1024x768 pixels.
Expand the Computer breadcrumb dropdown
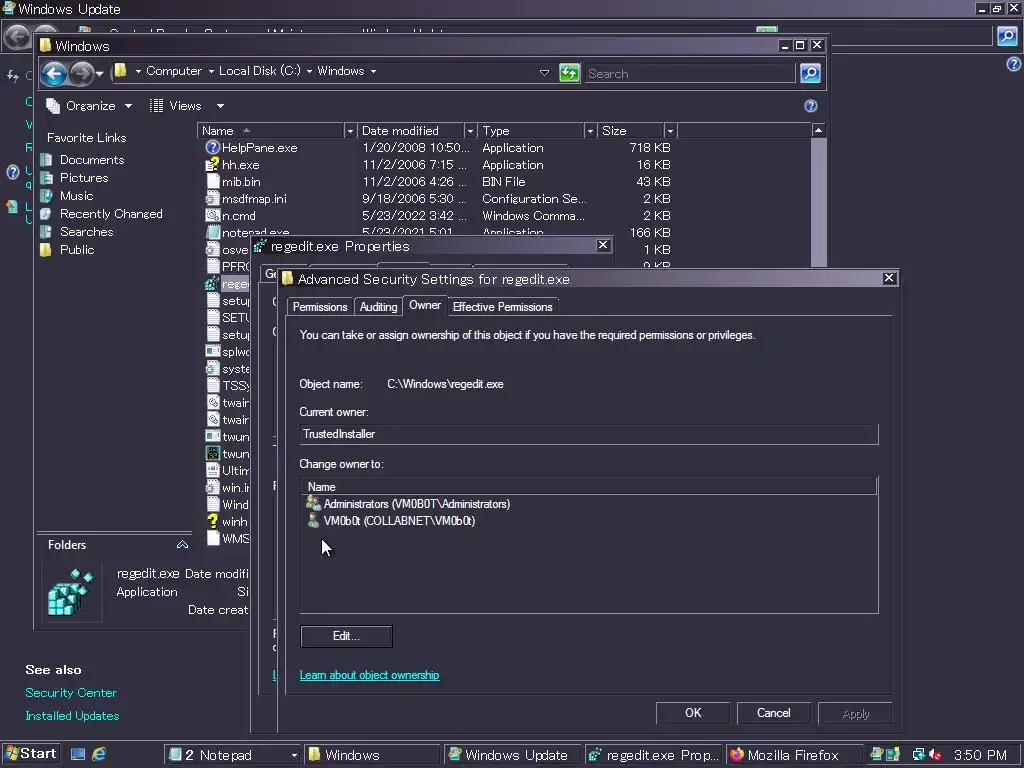click(212, 71)
